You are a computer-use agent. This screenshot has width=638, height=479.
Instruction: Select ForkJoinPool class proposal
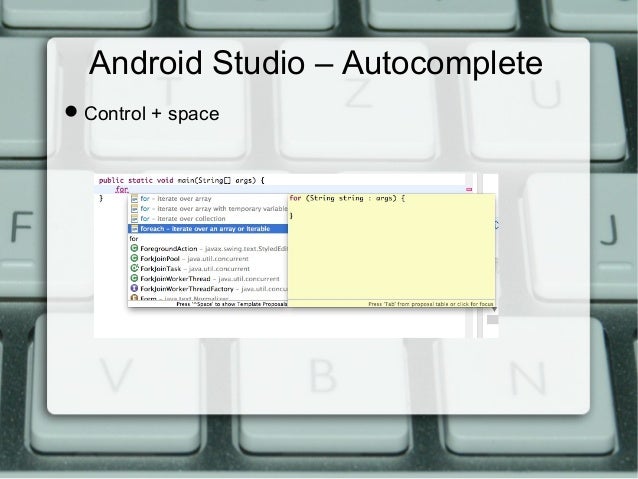coord(208,259)
